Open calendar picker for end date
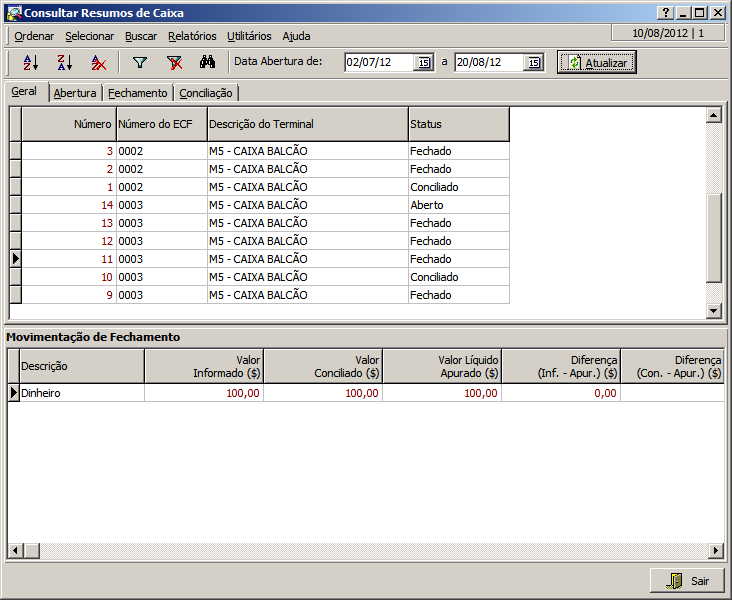The image size is (732, 600). point(534,62)
